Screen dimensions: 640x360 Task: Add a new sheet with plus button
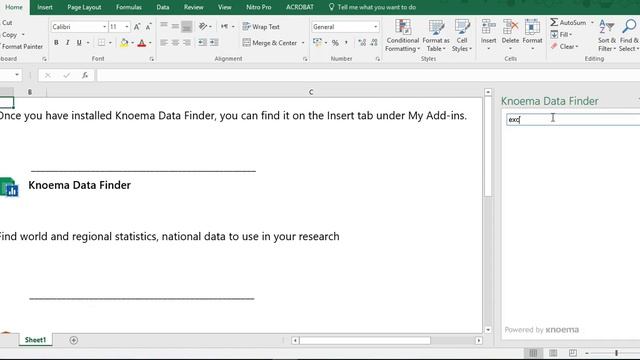click(x=73, y=340)
